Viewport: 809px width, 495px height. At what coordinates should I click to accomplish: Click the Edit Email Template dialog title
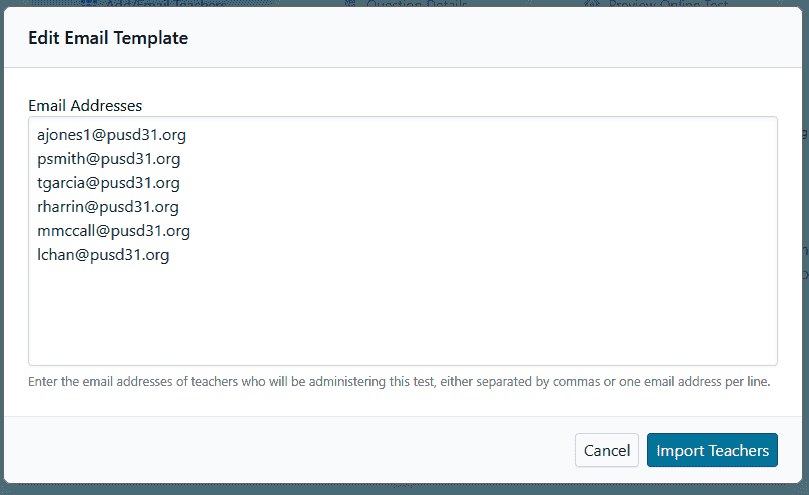[x=108, y=38]
